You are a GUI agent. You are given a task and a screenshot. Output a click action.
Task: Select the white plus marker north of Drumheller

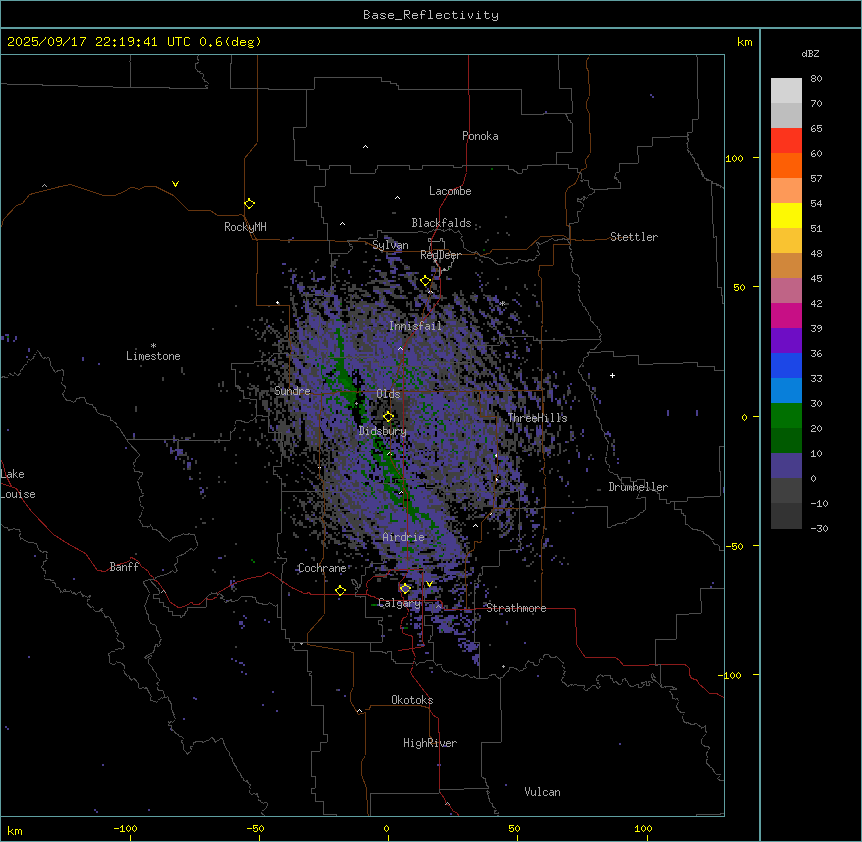click(x=613, y=376)
